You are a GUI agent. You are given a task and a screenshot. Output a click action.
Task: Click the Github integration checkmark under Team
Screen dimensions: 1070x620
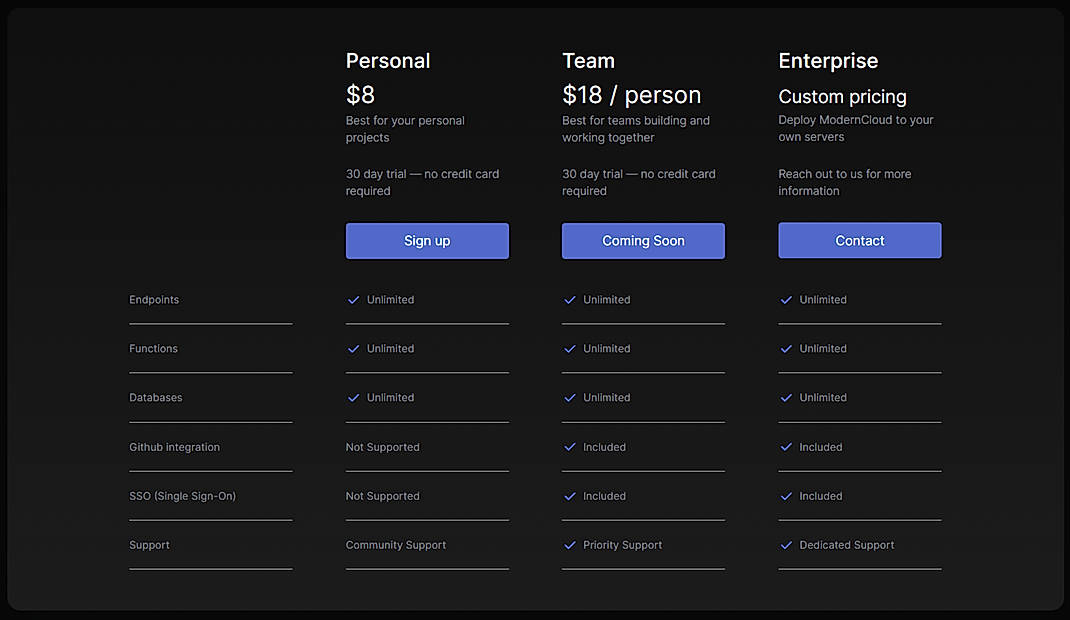(569, 447)
